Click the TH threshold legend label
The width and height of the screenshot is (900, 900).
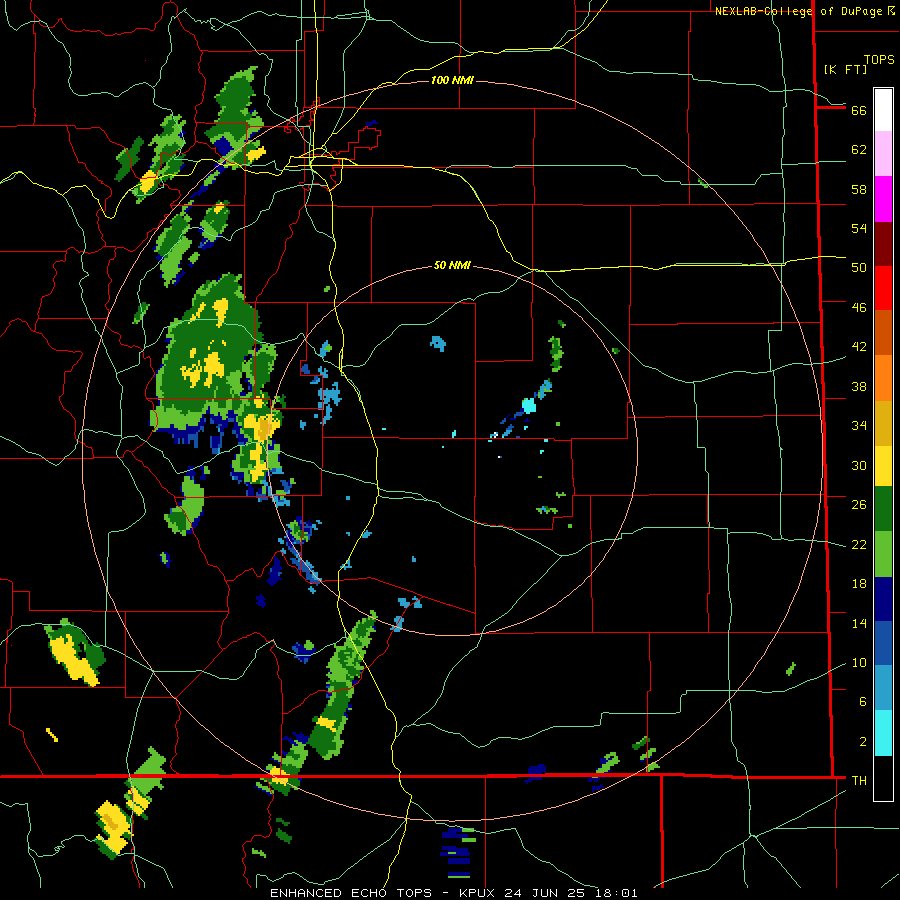[x=859, y=781]
